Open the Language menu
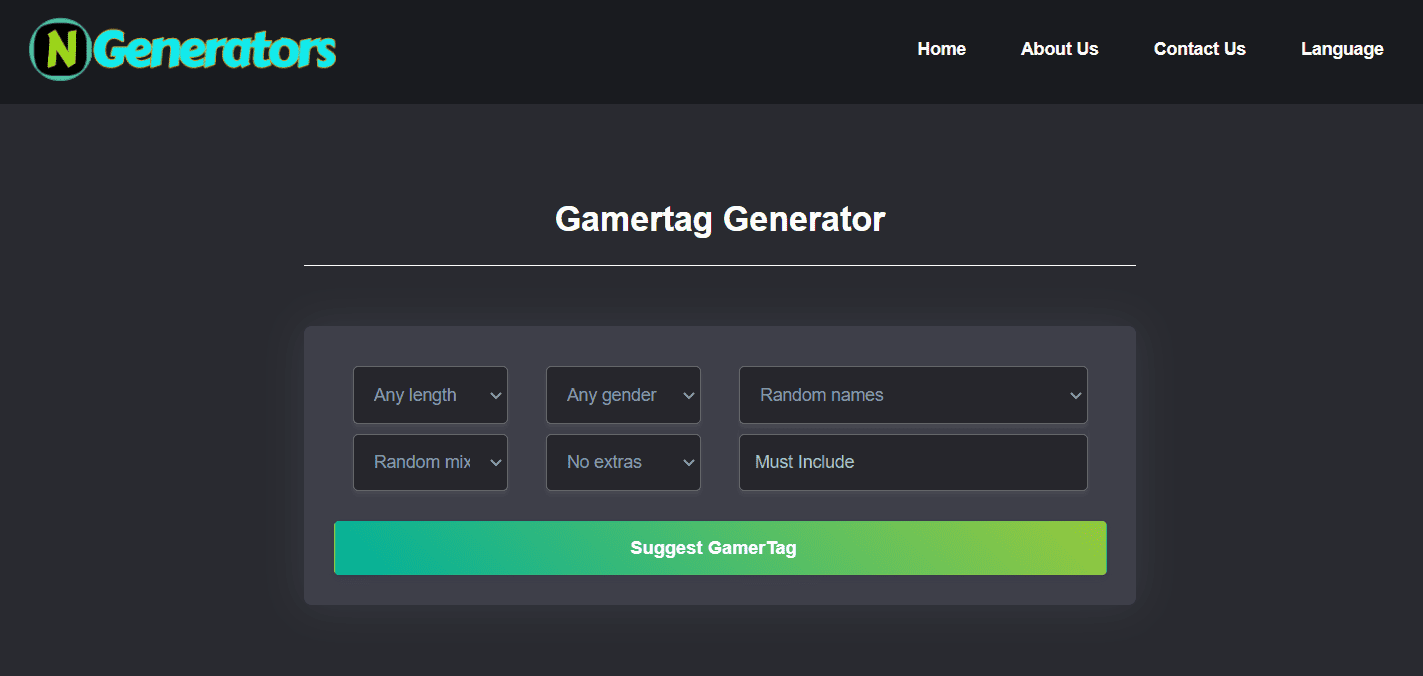The height and width of the screenshot is (676, 1423). (x=1342, y=48)
